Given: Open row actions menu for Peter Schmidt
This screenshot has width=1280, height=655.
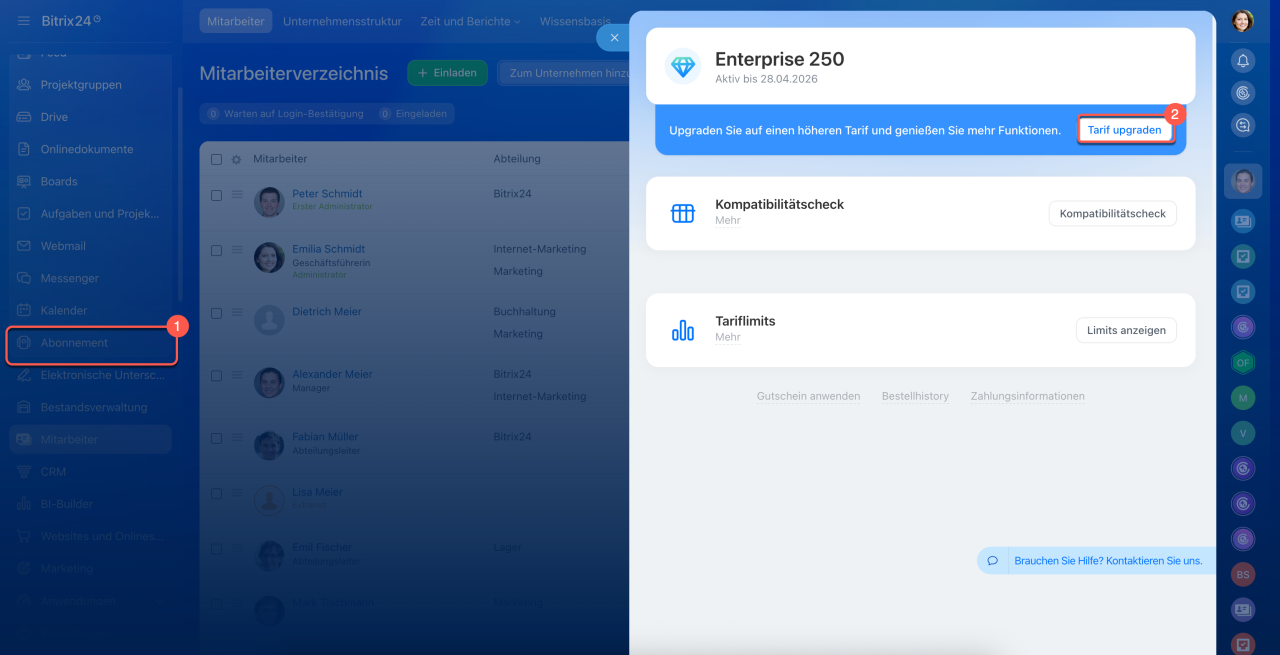Looking at the screenshot, I should point(237,194).
